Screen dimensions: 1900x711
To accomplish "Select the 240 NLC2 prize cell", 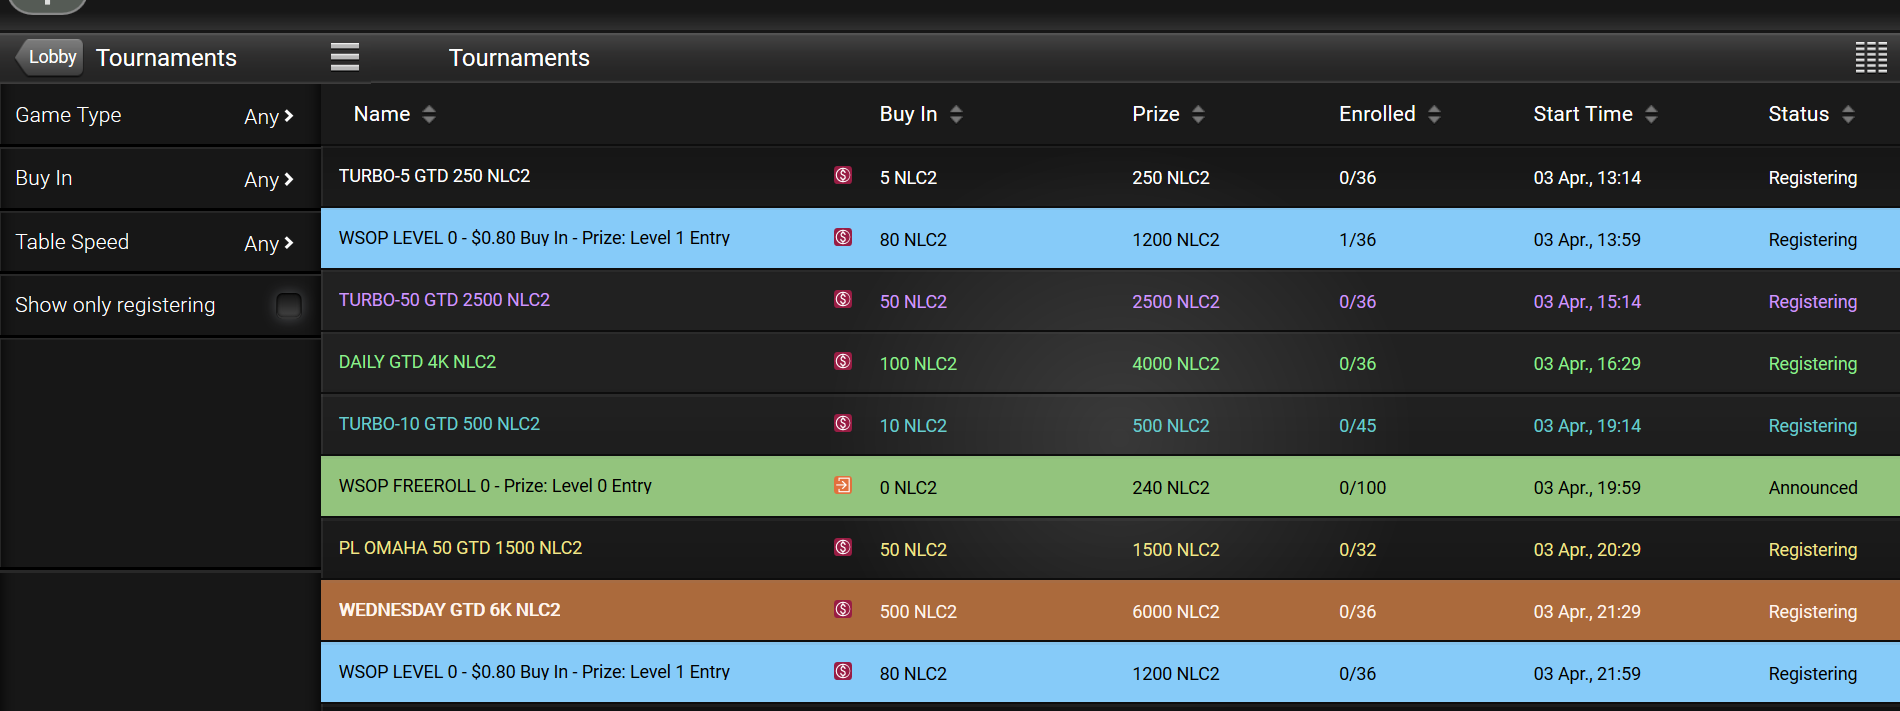I will 1171,488.
